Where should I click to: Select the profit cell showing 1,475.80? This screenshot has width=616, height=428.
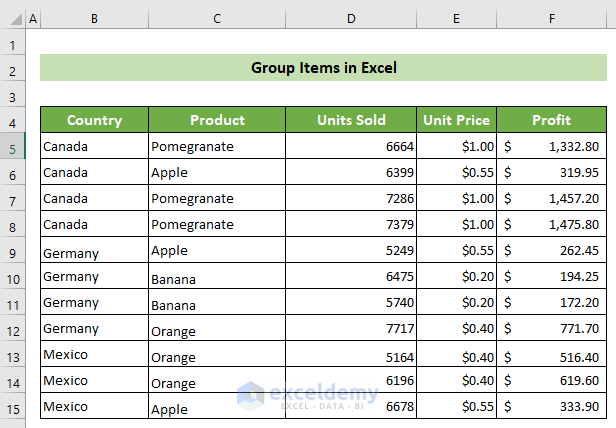[552, 224]
